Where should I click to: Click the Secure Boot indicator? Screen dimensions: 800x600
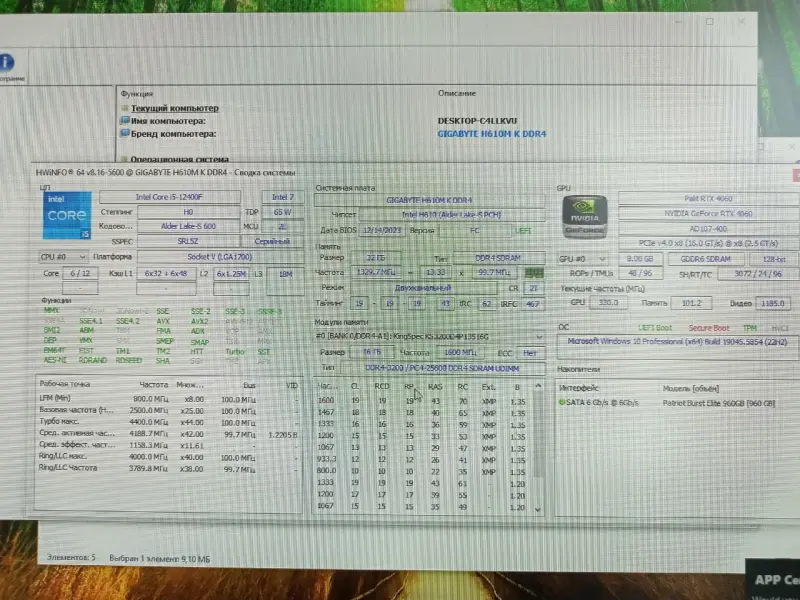click(x=709, y=328)
